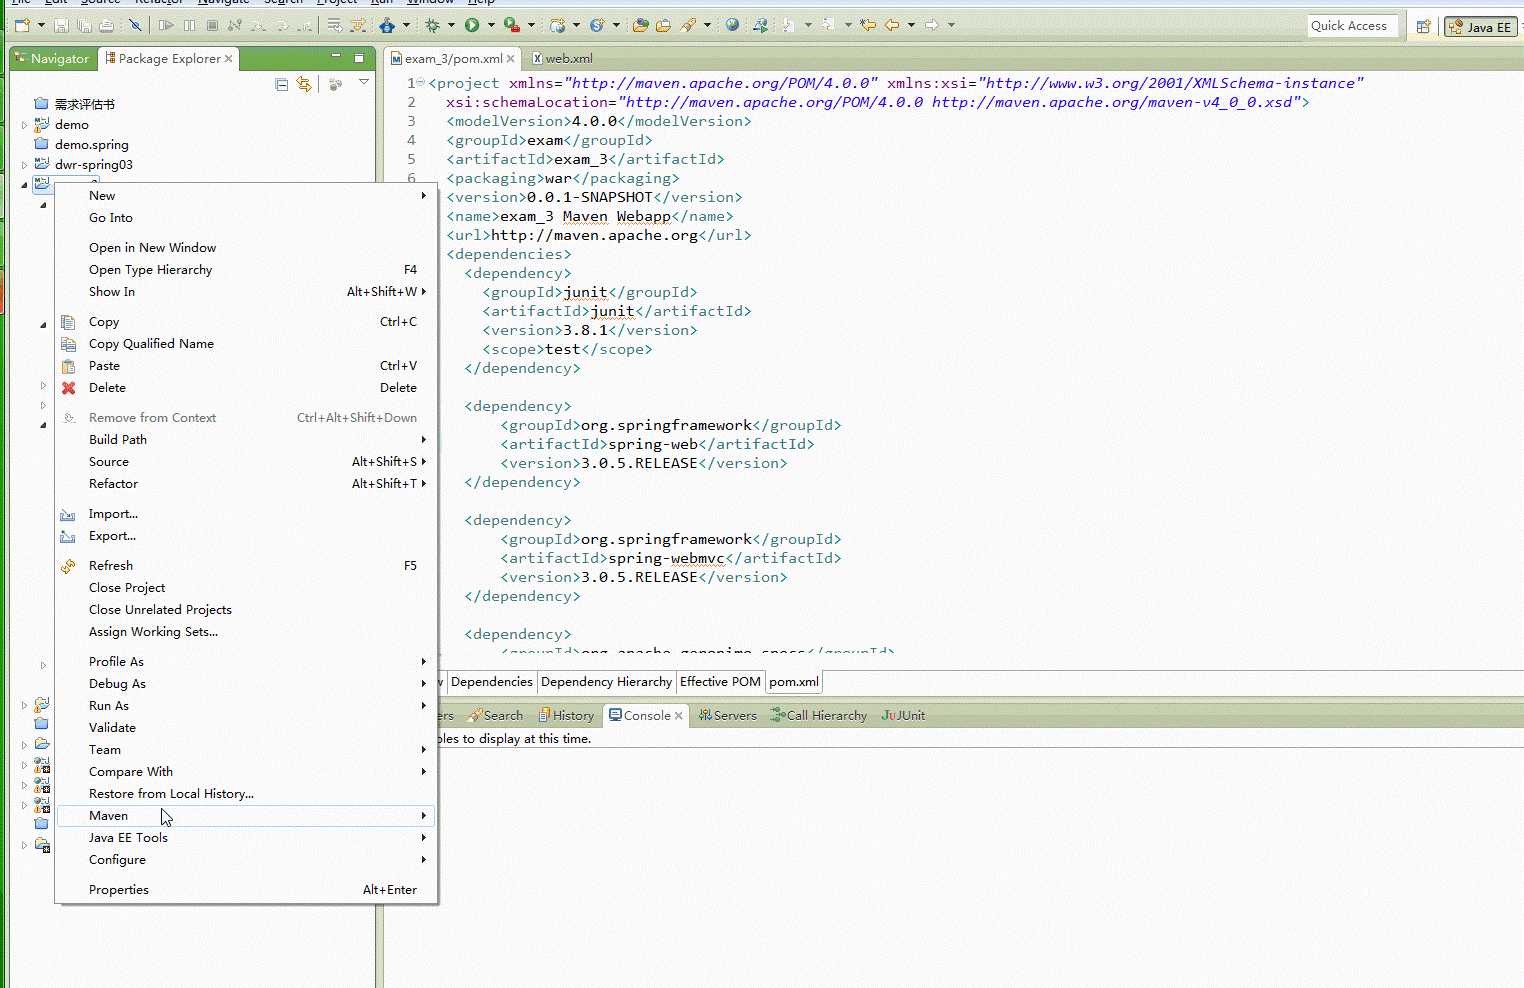Choose Close Project in context menu
The height and width of the screenshot is (988, 1524).
tap(246, 588)
